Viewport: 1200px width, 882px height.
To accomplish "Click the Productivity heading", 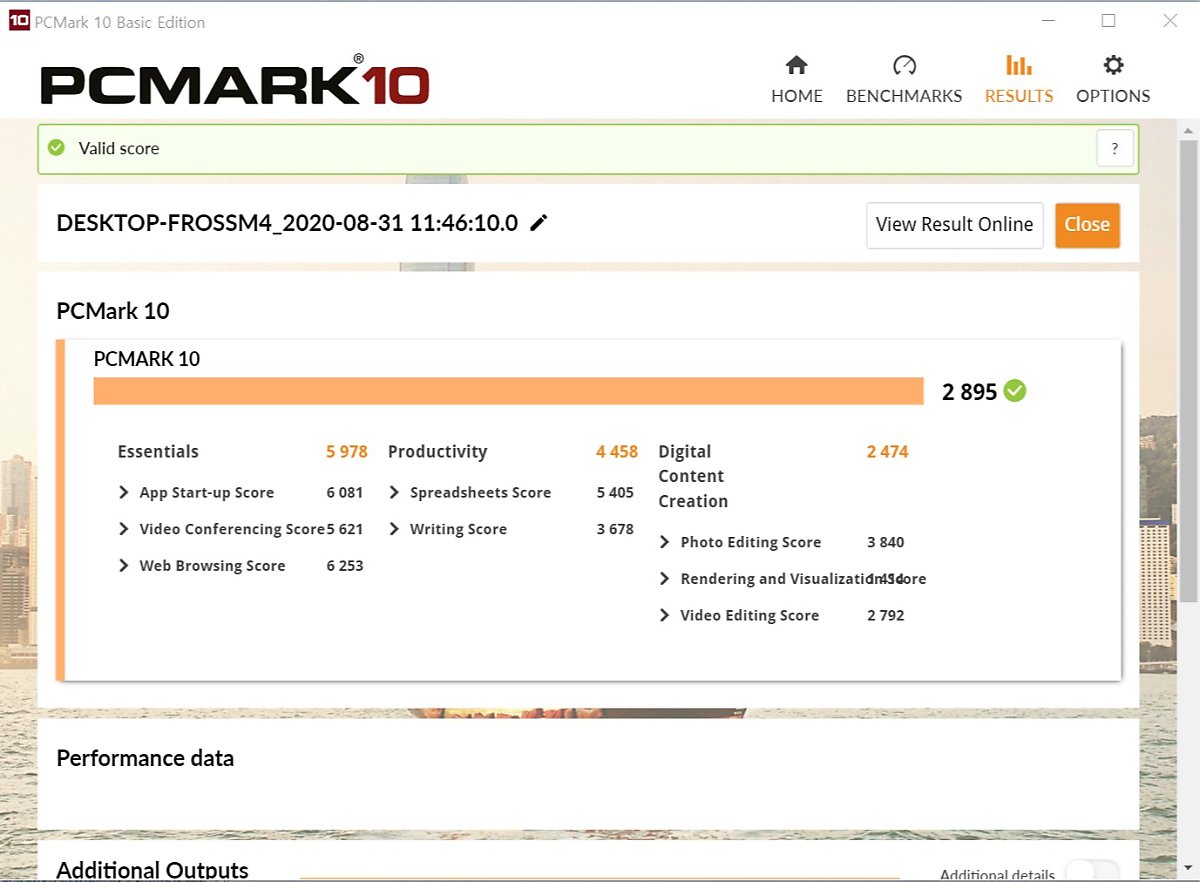I will click(x=437, y=452).
